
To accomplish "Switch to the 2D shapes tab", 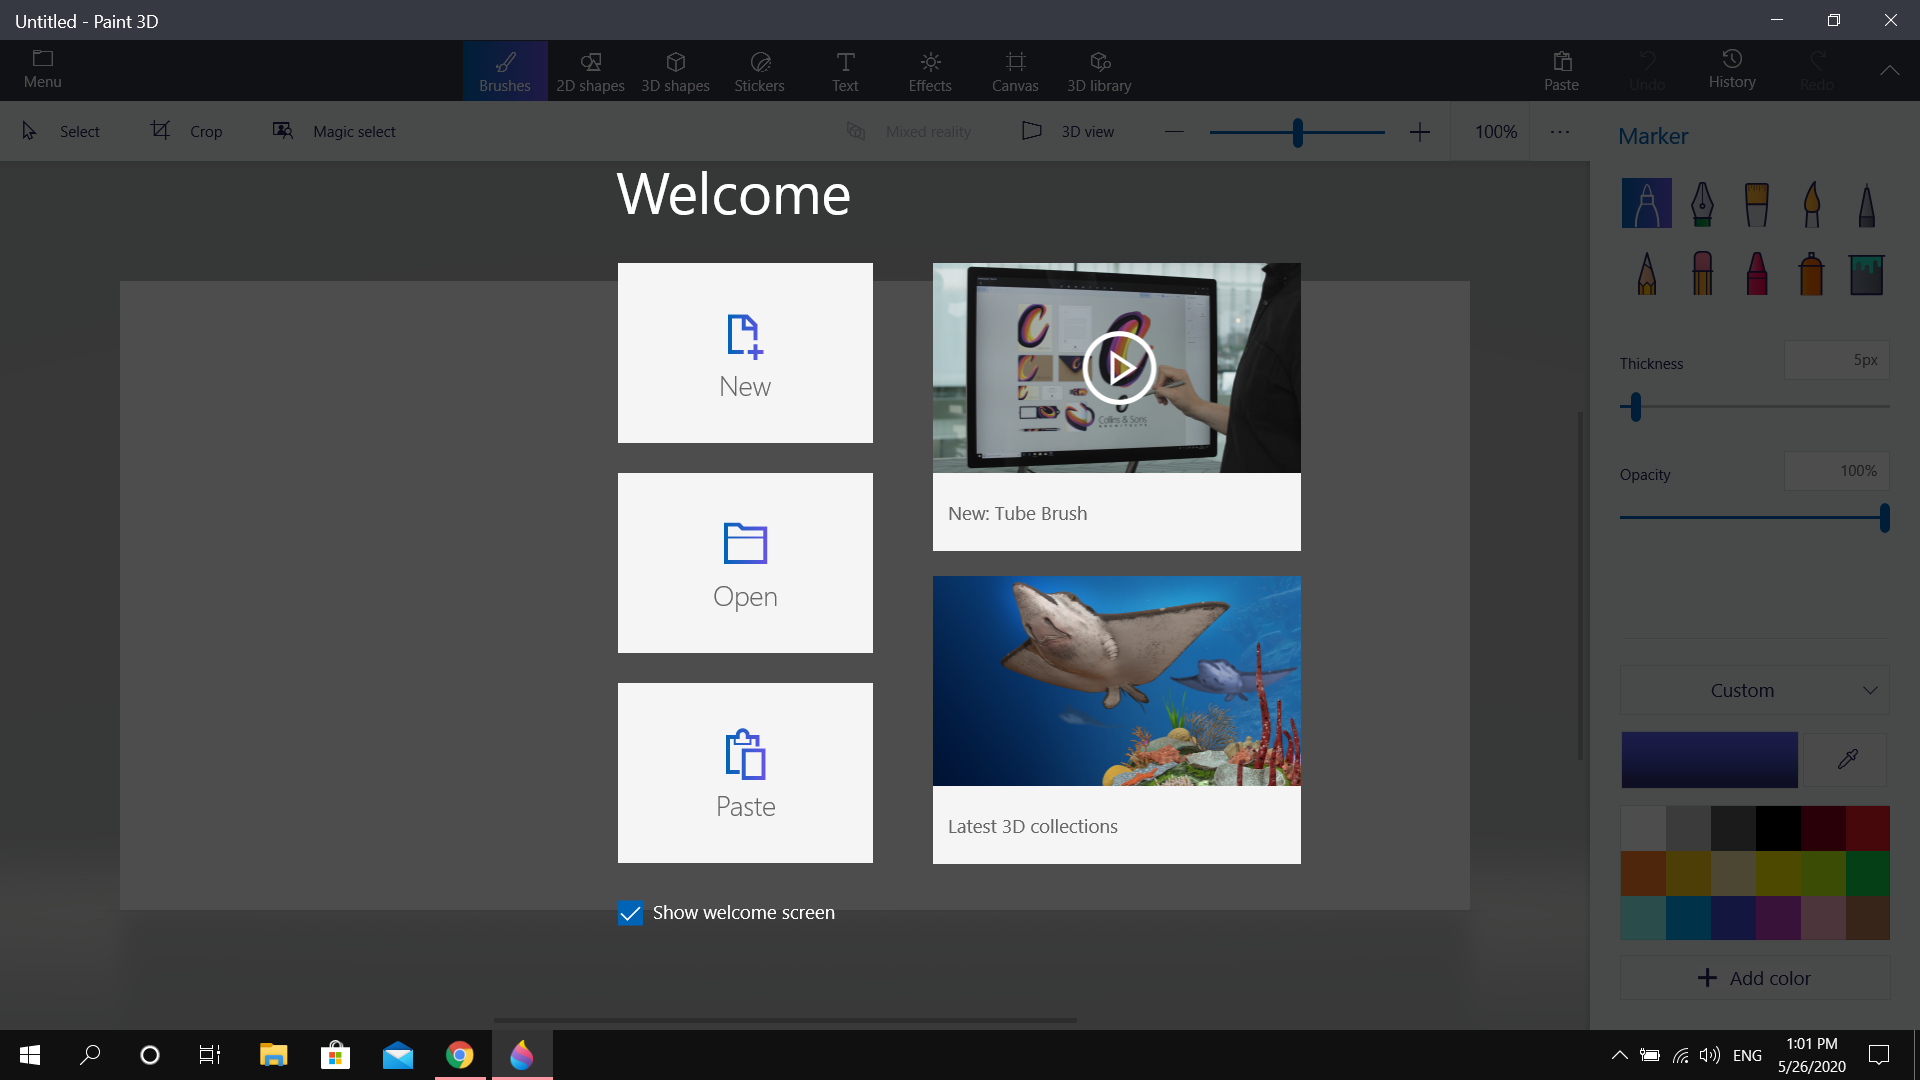I will [590, 71].
